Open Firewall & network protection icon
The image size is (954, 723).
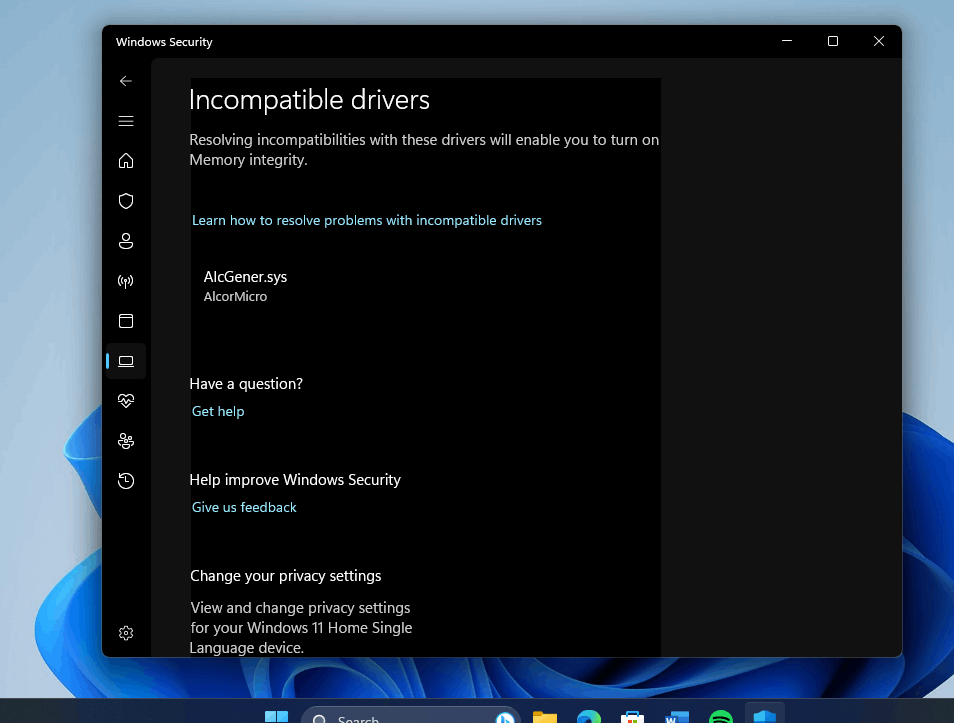click(126, 281)
